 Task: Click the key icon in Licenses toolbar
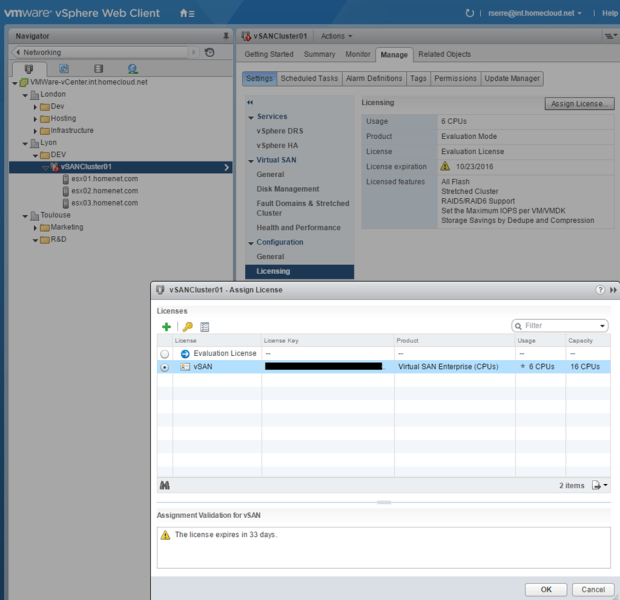coord(186,327)
